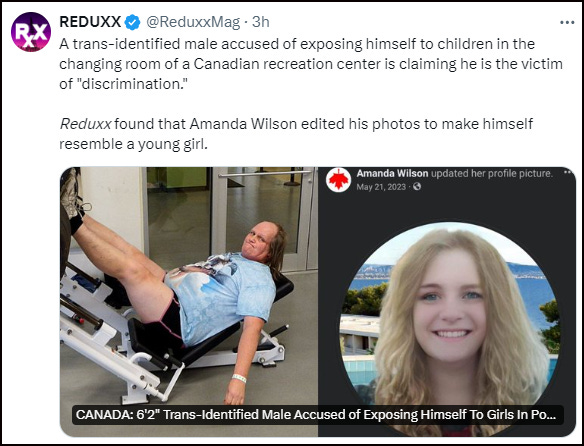Click the "updated her profile picture" text

[492, 173]
